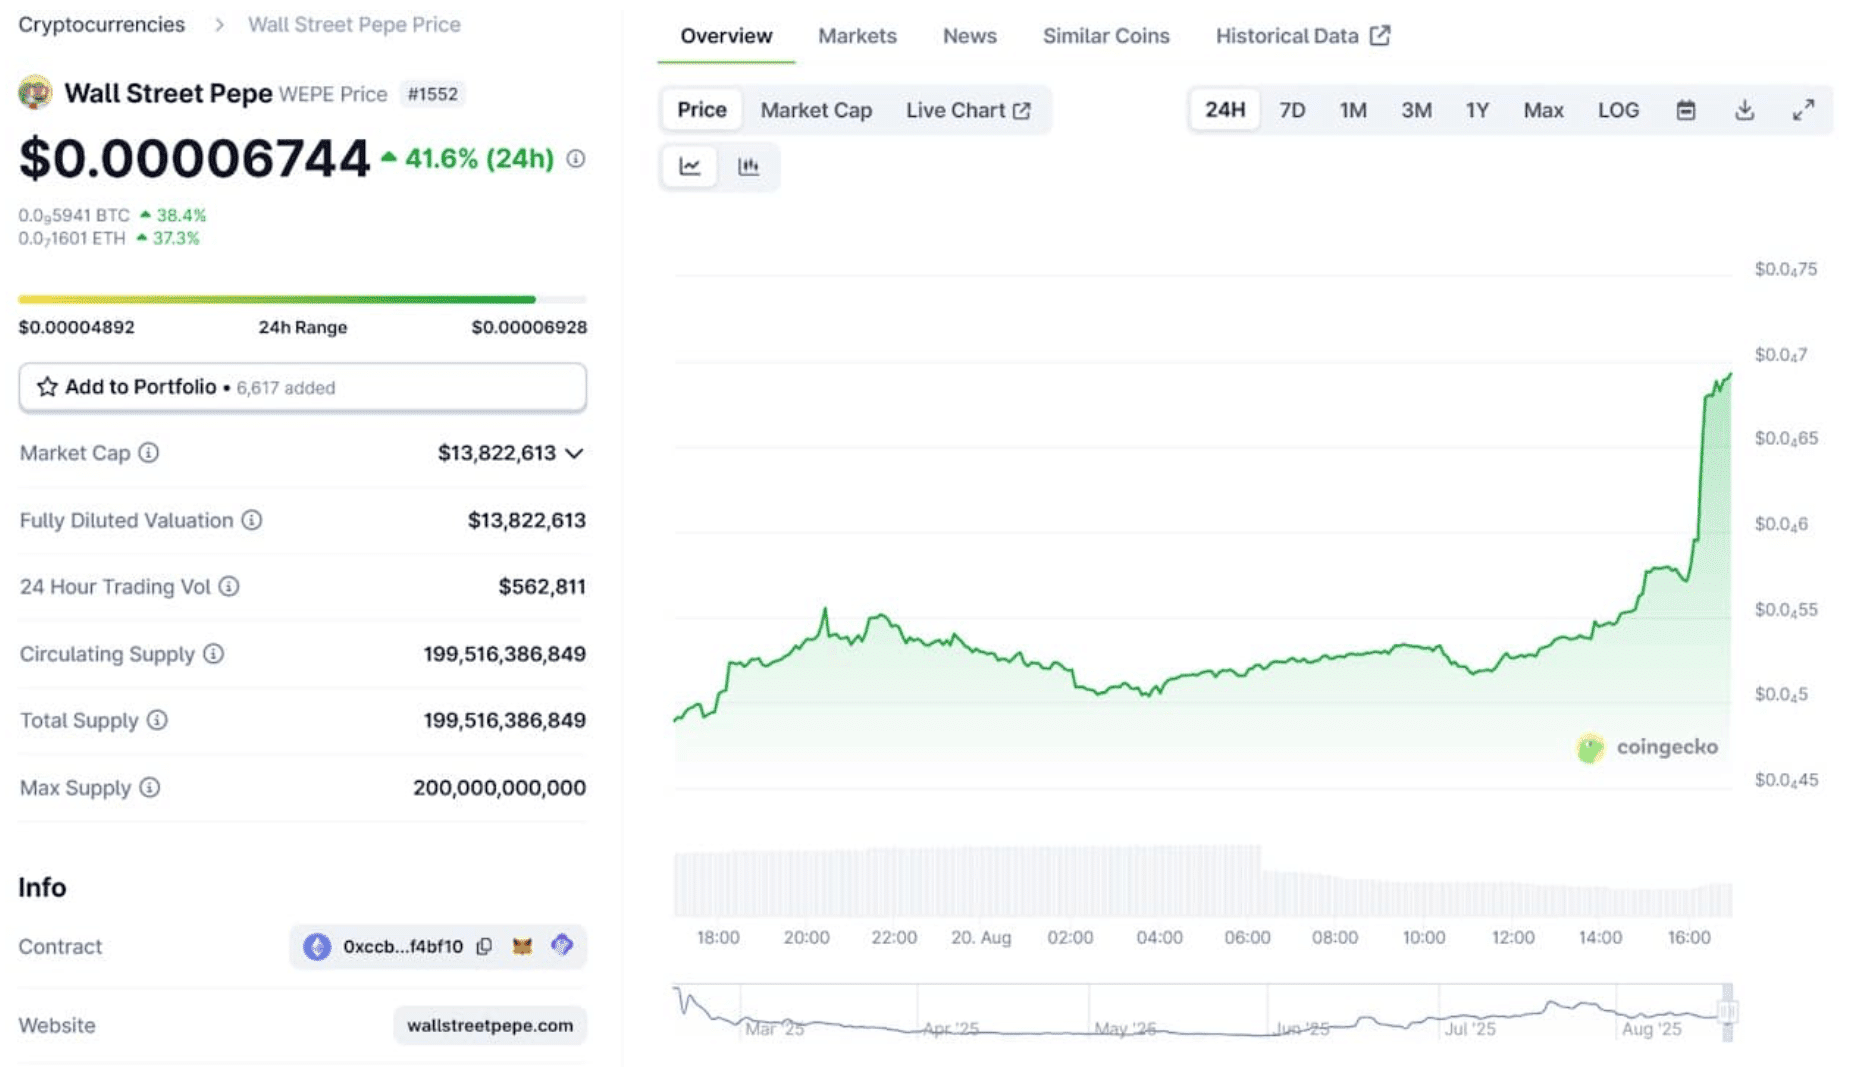This screenshot has width=1870, height=1088.
Task: Open external link icon beside Live Chart
Action: point(1021,111)
